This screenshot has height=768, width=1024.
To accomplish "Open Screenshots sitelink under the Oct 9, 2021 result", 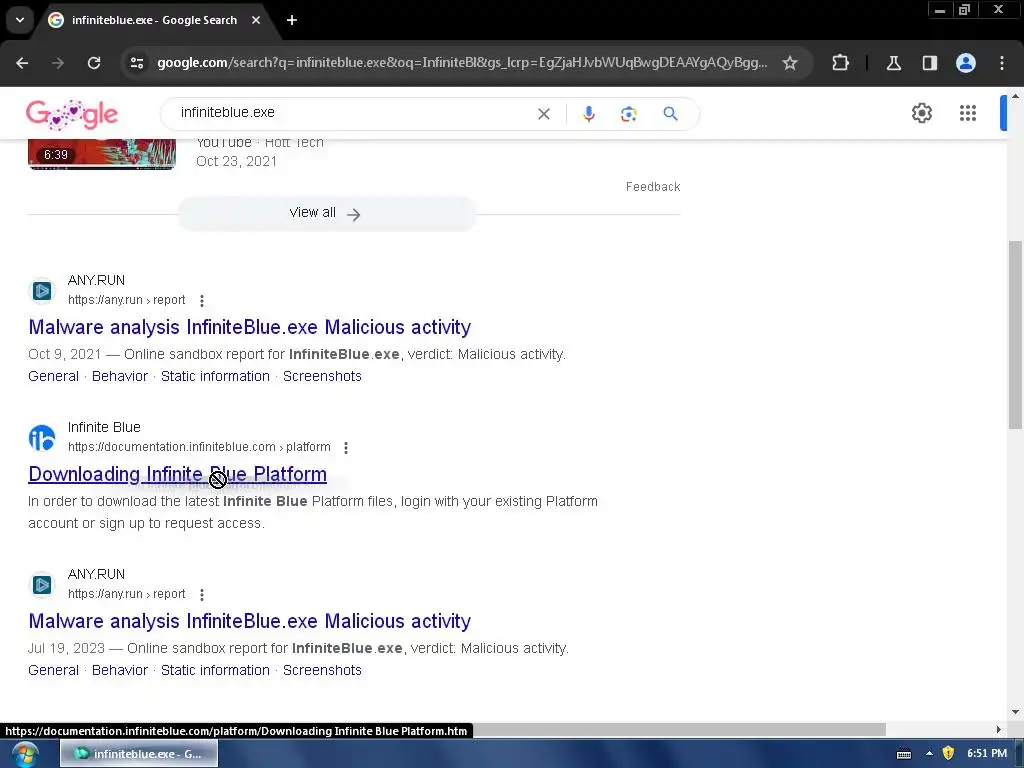I will coord(322,376).
